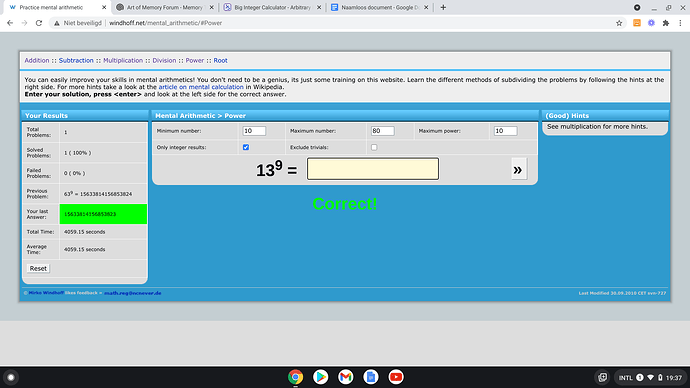Open the Subtraction practice link
Image resolution: width=690 pixels, height=388 pixels.
pos(76,60)
